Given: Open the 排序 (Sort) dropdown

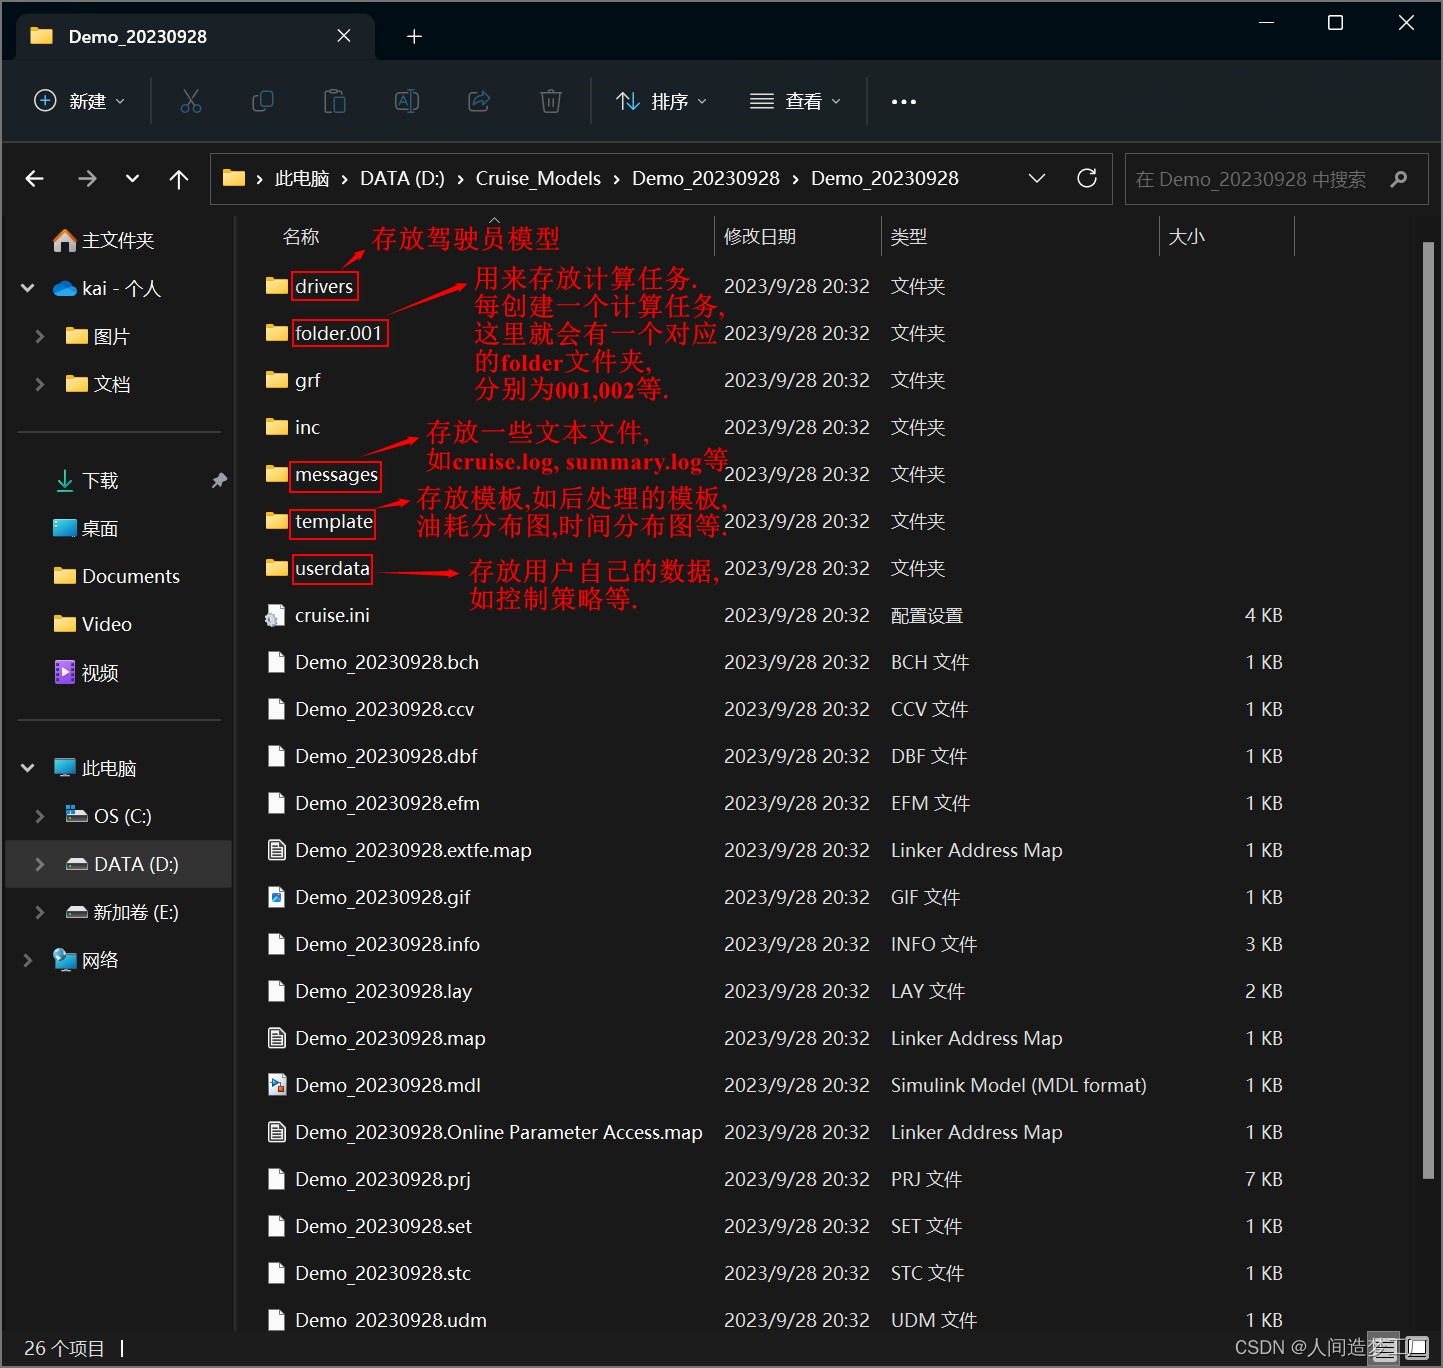Looking at the screenshot, I should click(x=661, y=101).
